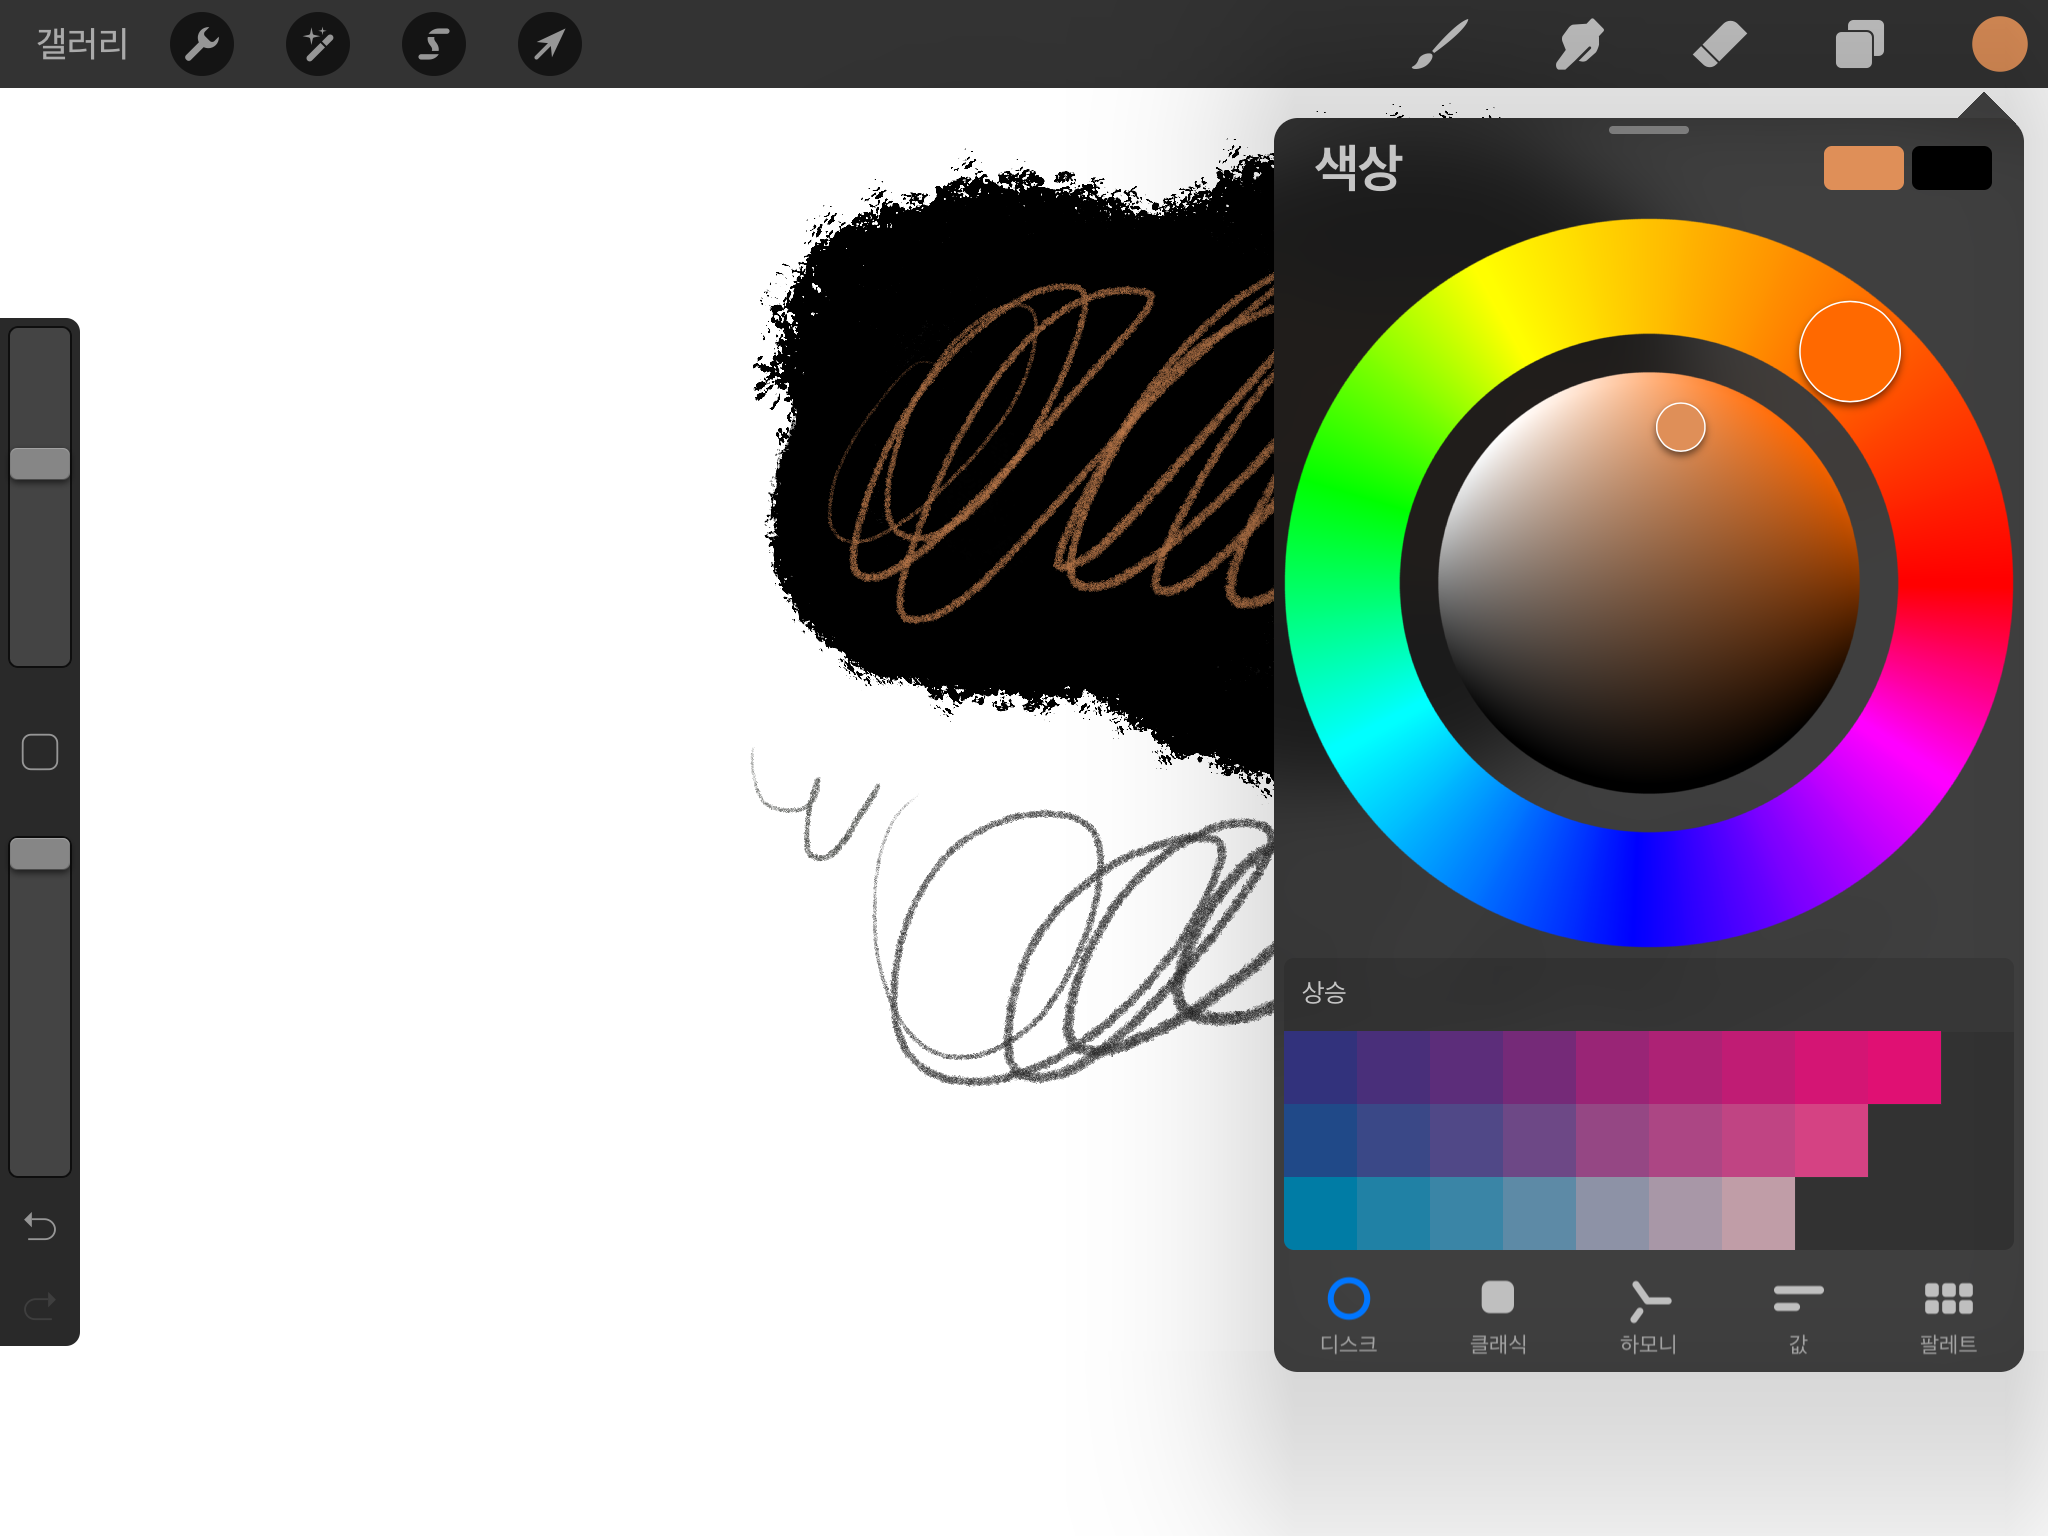This screenshot has width=2048, height=1536.
Task: Select the black secondary color swatch
Action: tap(1951, 168)
